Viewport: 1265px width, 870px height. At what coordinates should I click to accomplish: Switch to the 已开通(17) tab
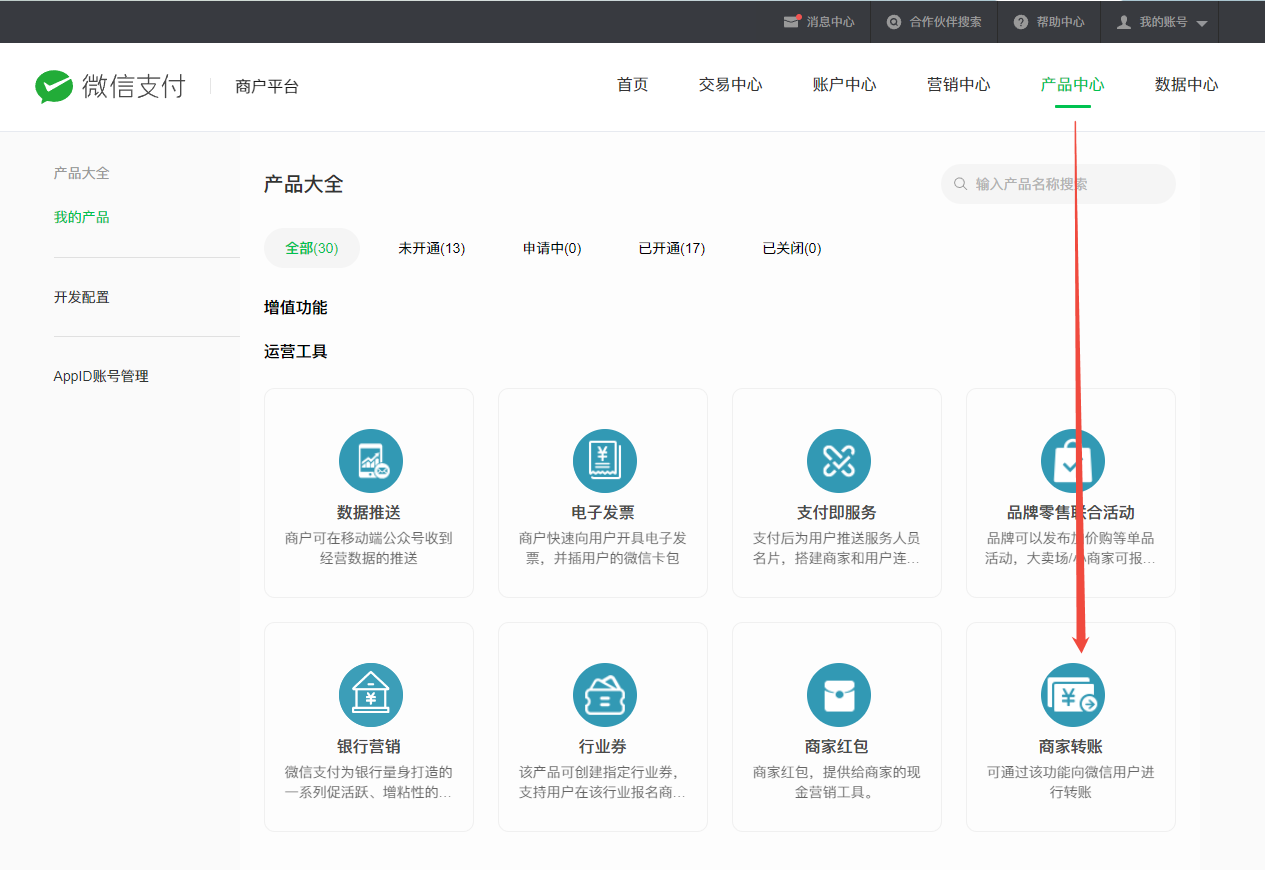click(x=672, y=248)
